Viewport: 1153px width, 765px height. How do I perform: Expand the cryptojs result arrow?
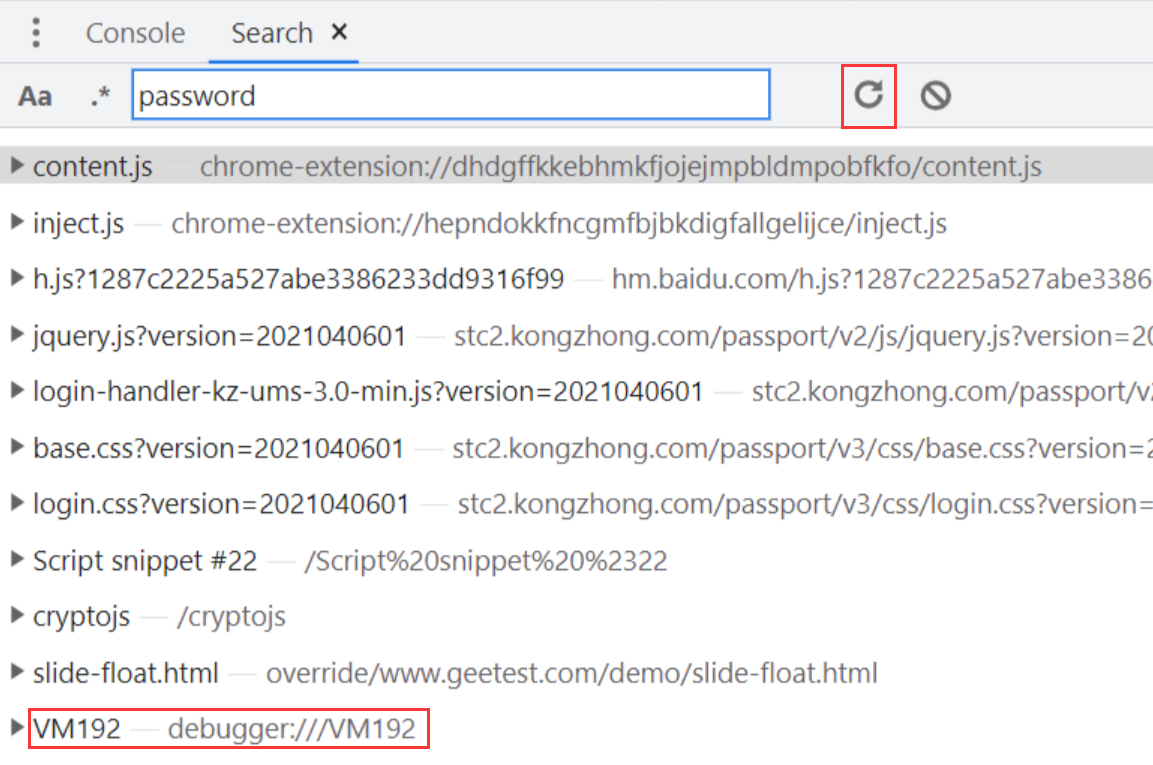click(x=17, y=615)
